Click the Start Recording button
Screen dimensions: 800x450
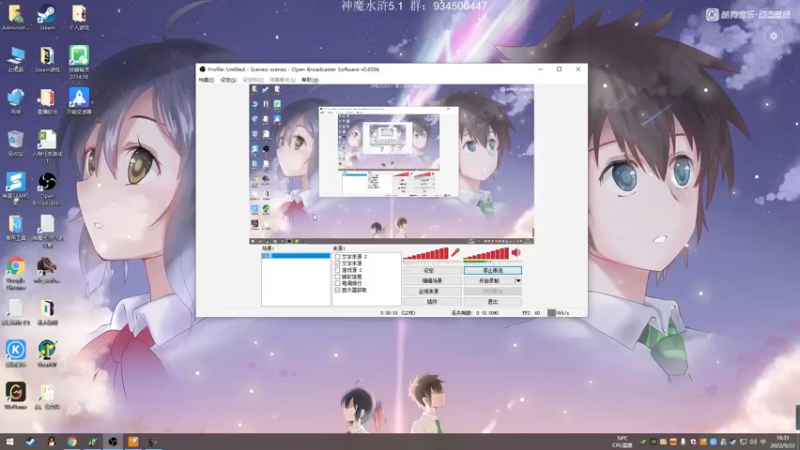coord(489,281)
